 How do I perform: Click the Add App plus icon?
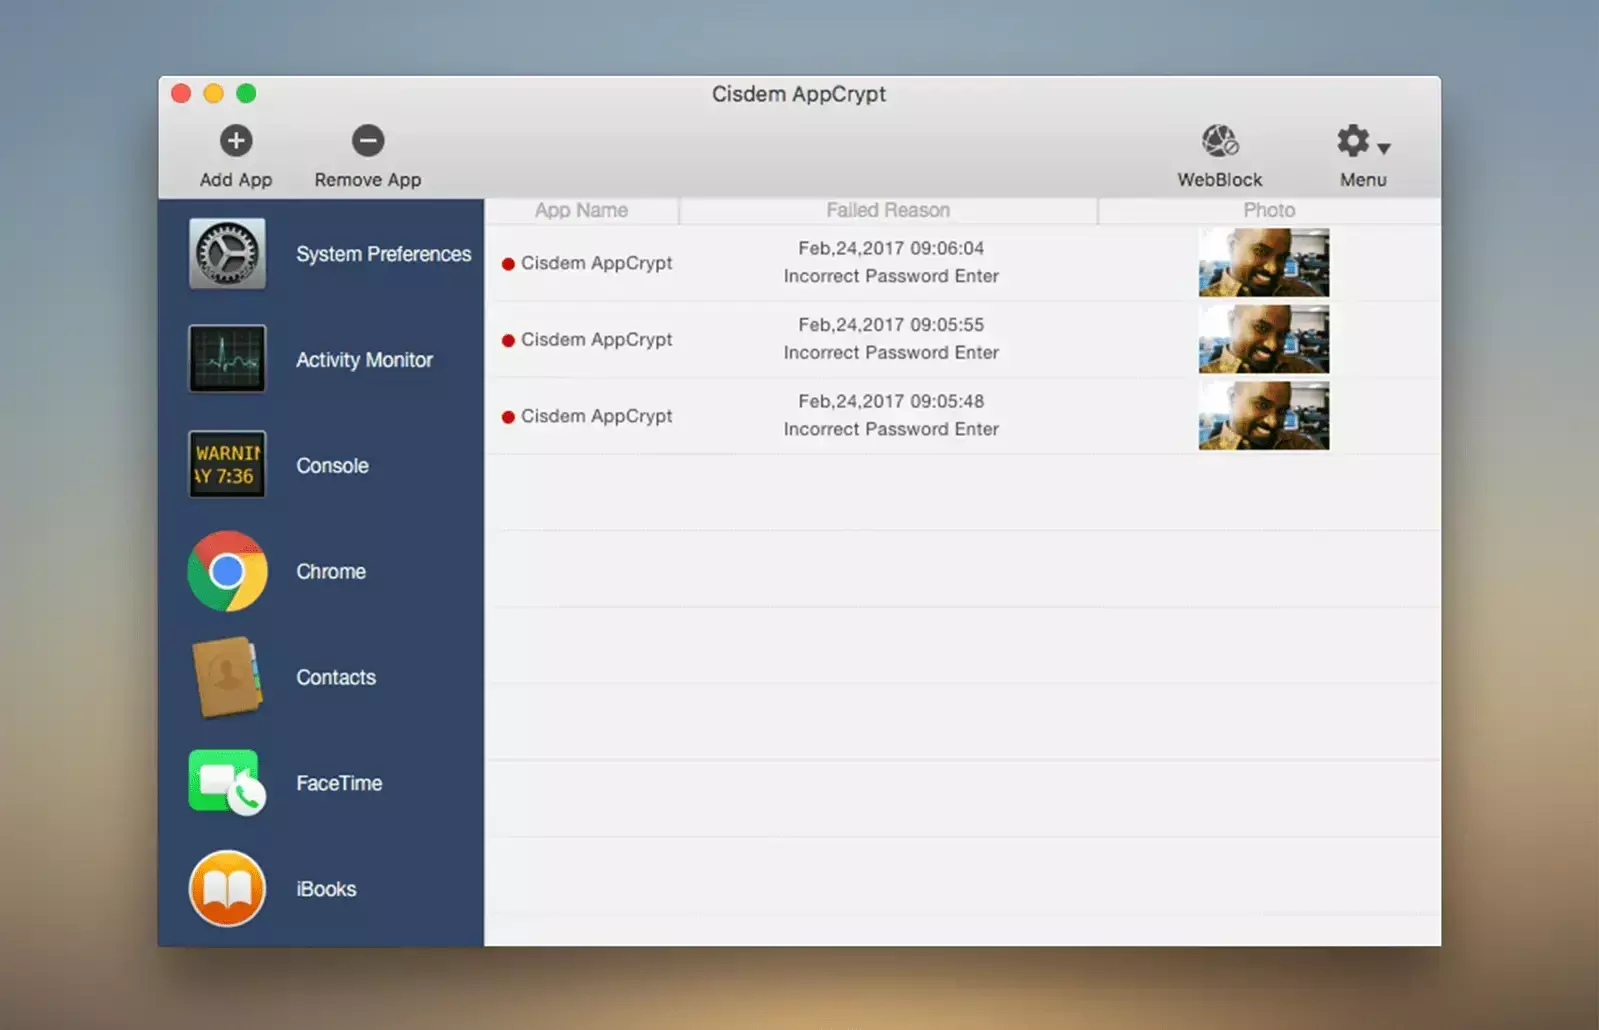coord(236,141)
